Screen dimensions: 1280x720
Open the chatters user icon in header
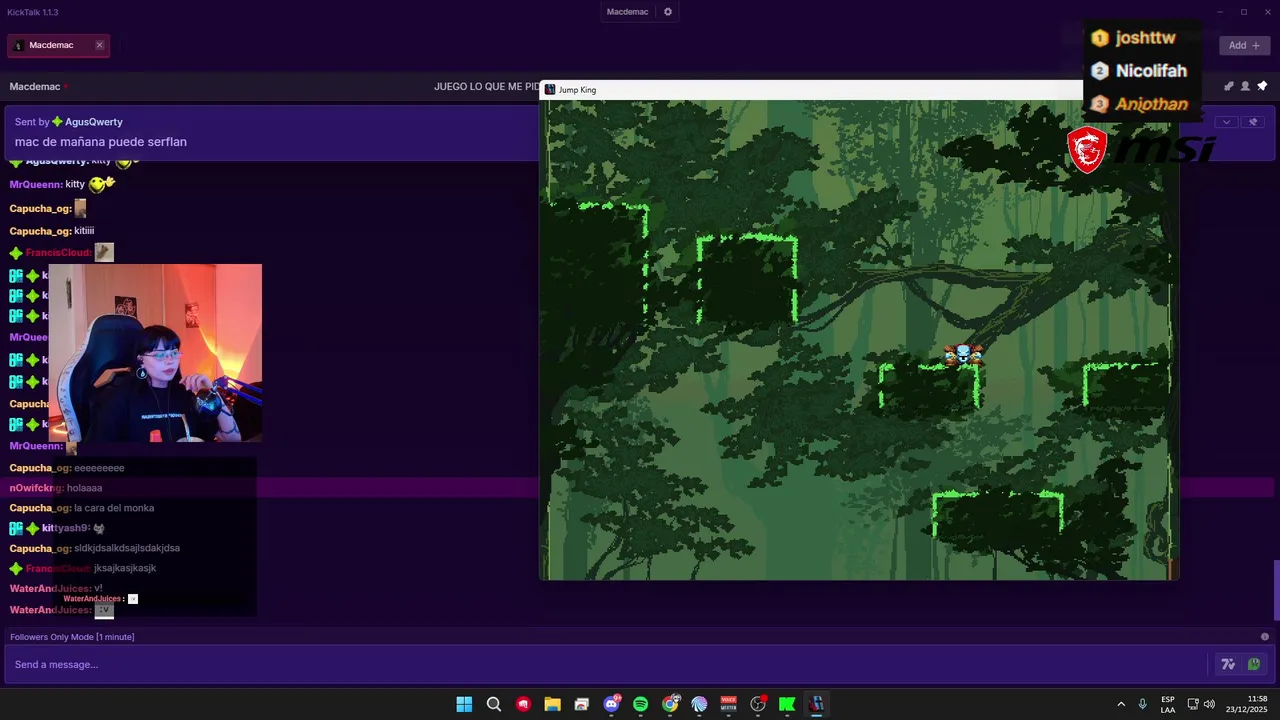pos(1245,87)
